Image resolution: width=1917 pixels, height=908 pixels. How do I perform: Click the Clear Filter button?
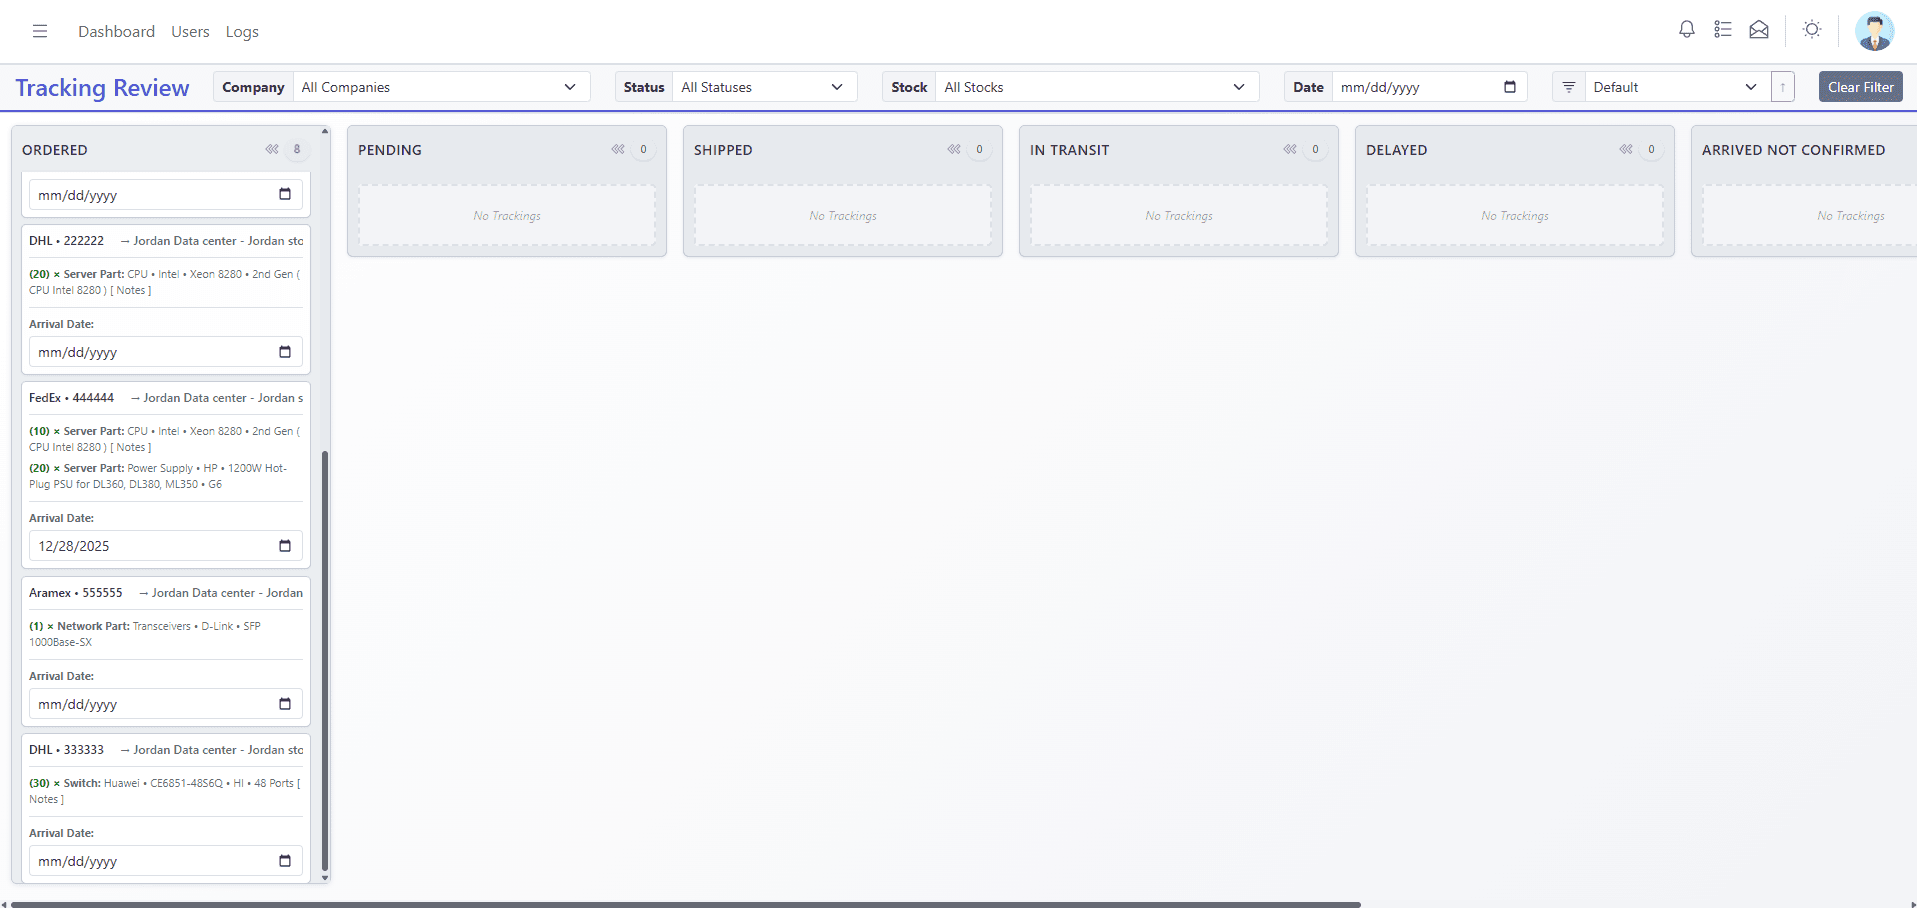1860,87
